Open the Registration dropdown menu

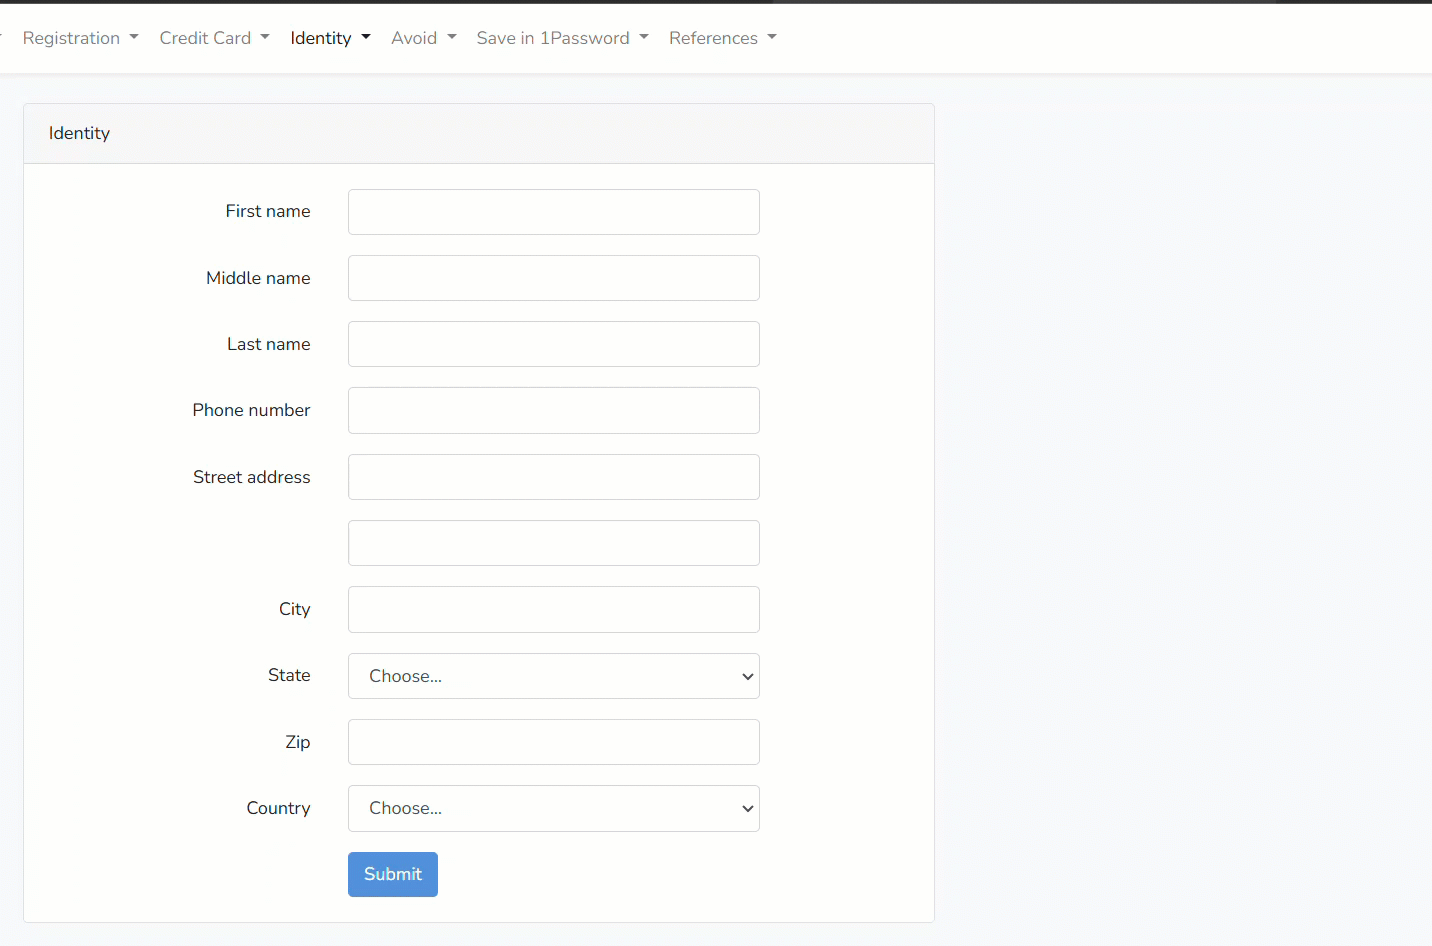coord(80,38)
